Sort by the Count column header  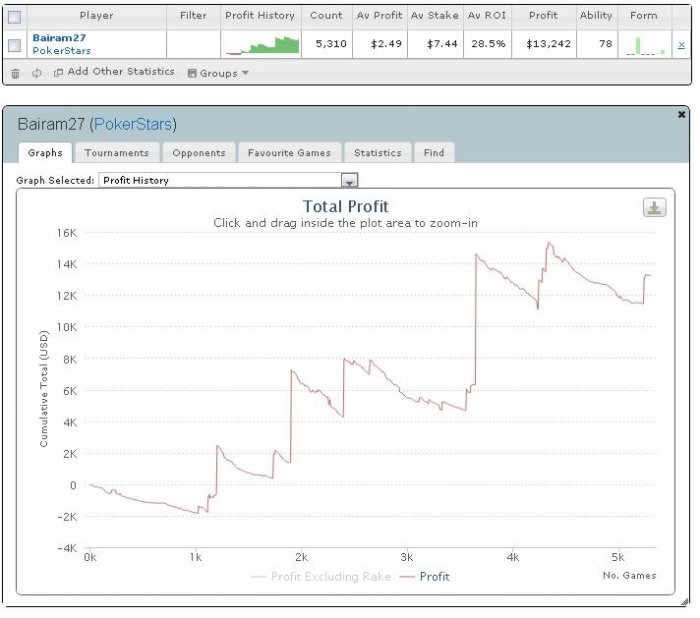(326, 16)
